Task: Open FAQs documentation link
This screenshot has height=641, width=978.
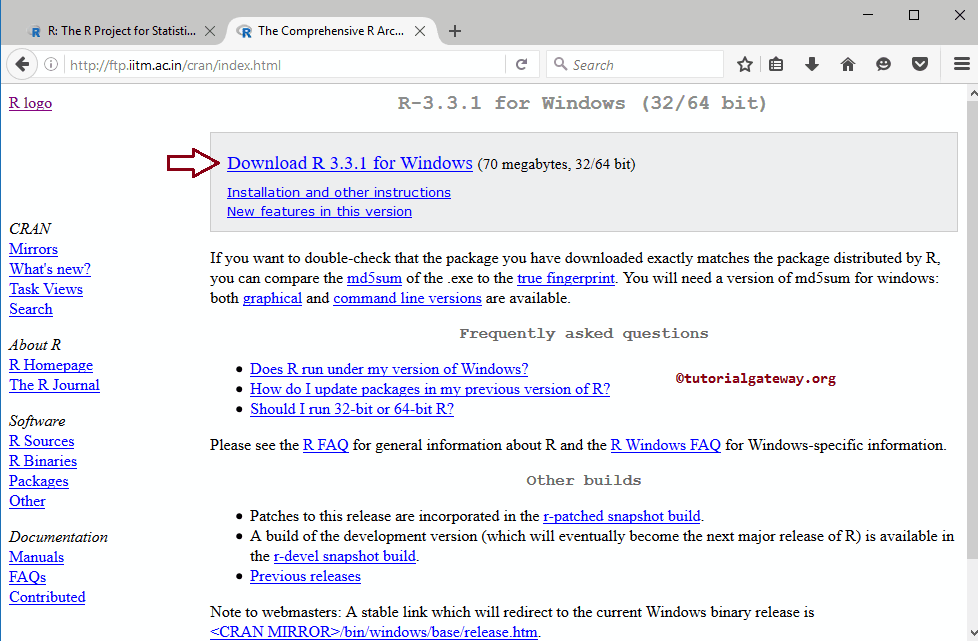Action: coord(27,577)
